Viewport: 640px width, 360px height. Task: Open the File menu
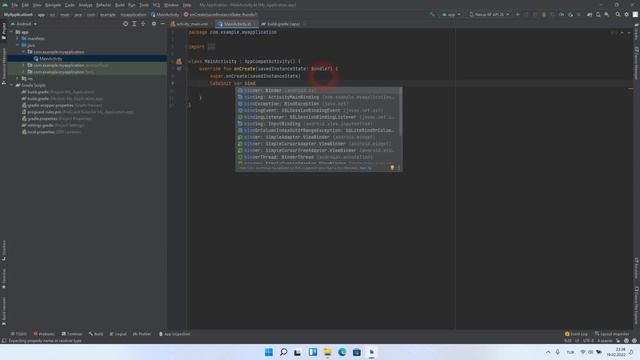coord(15,5)
